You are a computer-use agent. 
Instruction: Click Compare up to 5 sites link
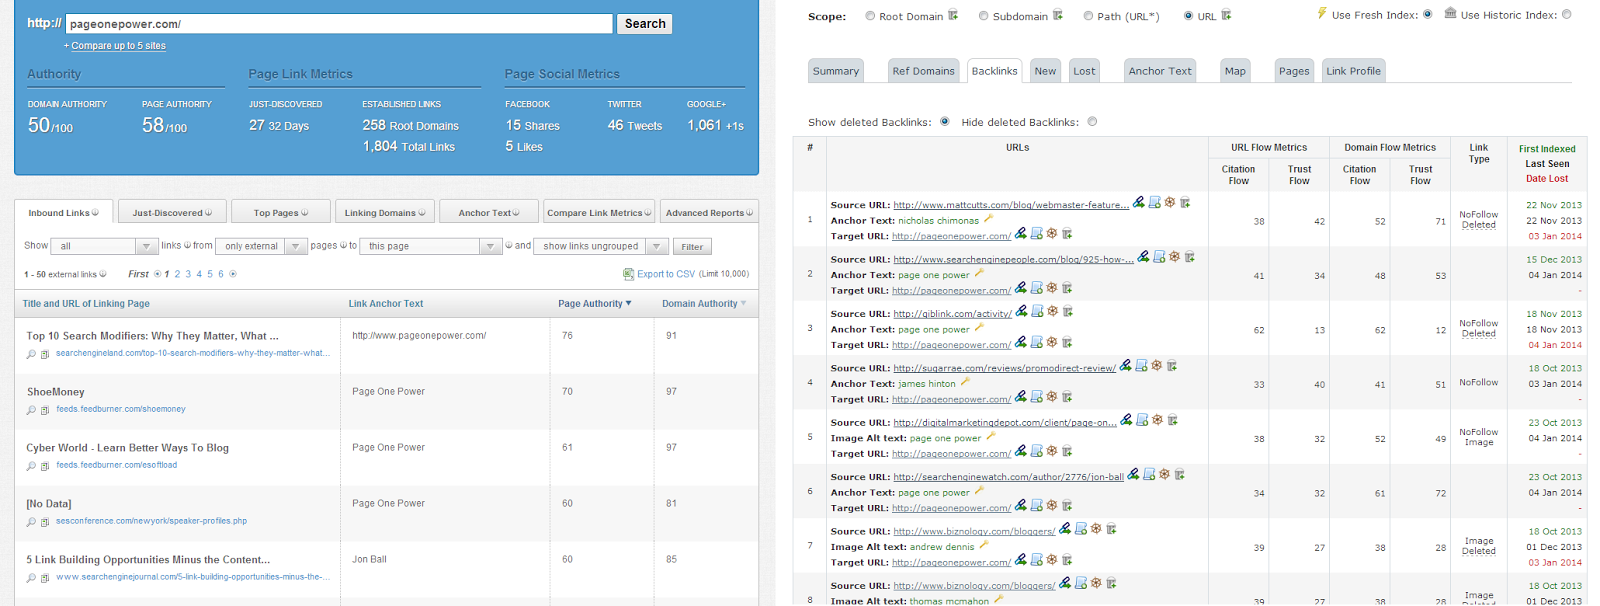[118, 46]
